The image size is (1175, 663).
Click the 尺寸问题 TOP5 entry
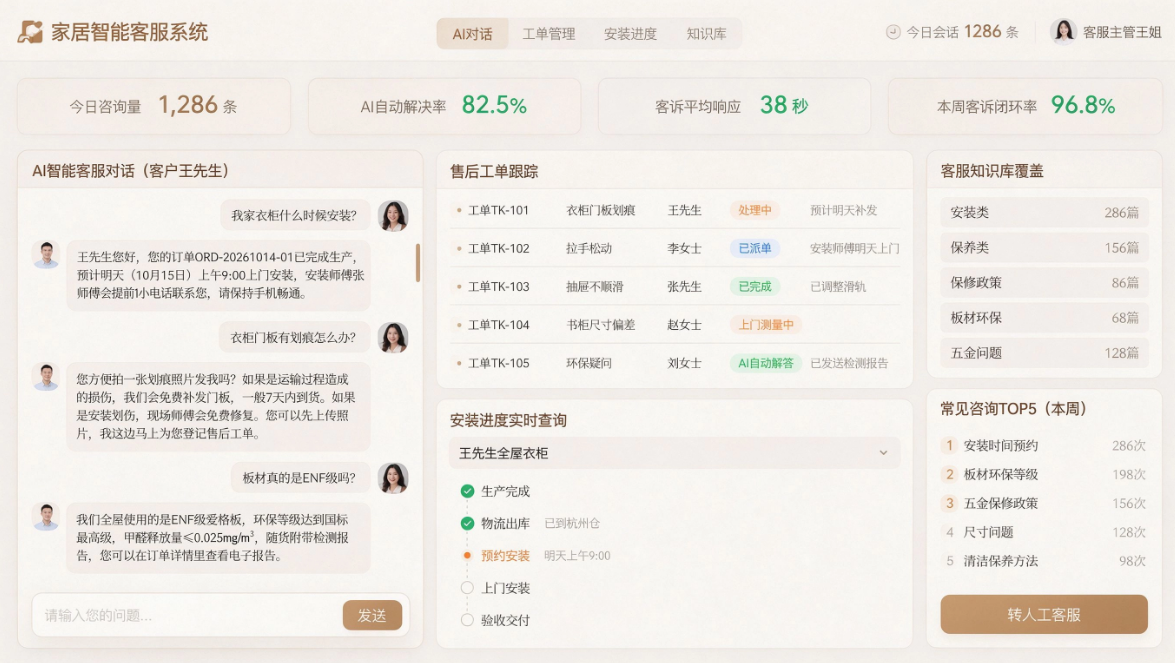[1044, 533]
